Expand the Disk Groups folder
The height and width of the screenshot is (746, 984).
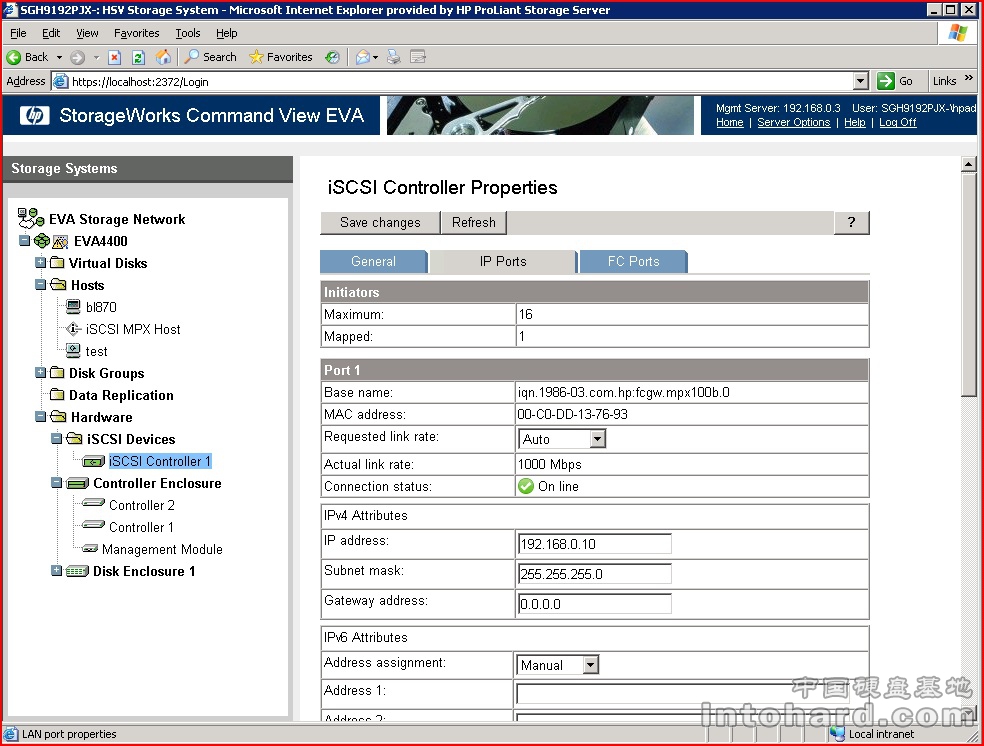pyautogui.click(x=41, y=373)
